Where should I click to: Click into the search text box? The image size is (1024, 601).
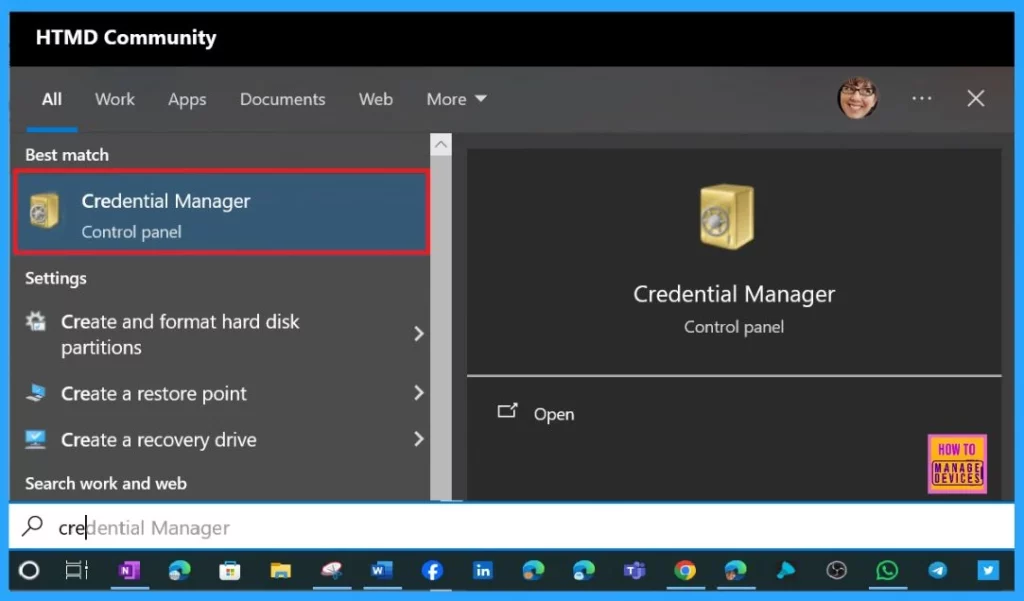click(511, 527)
